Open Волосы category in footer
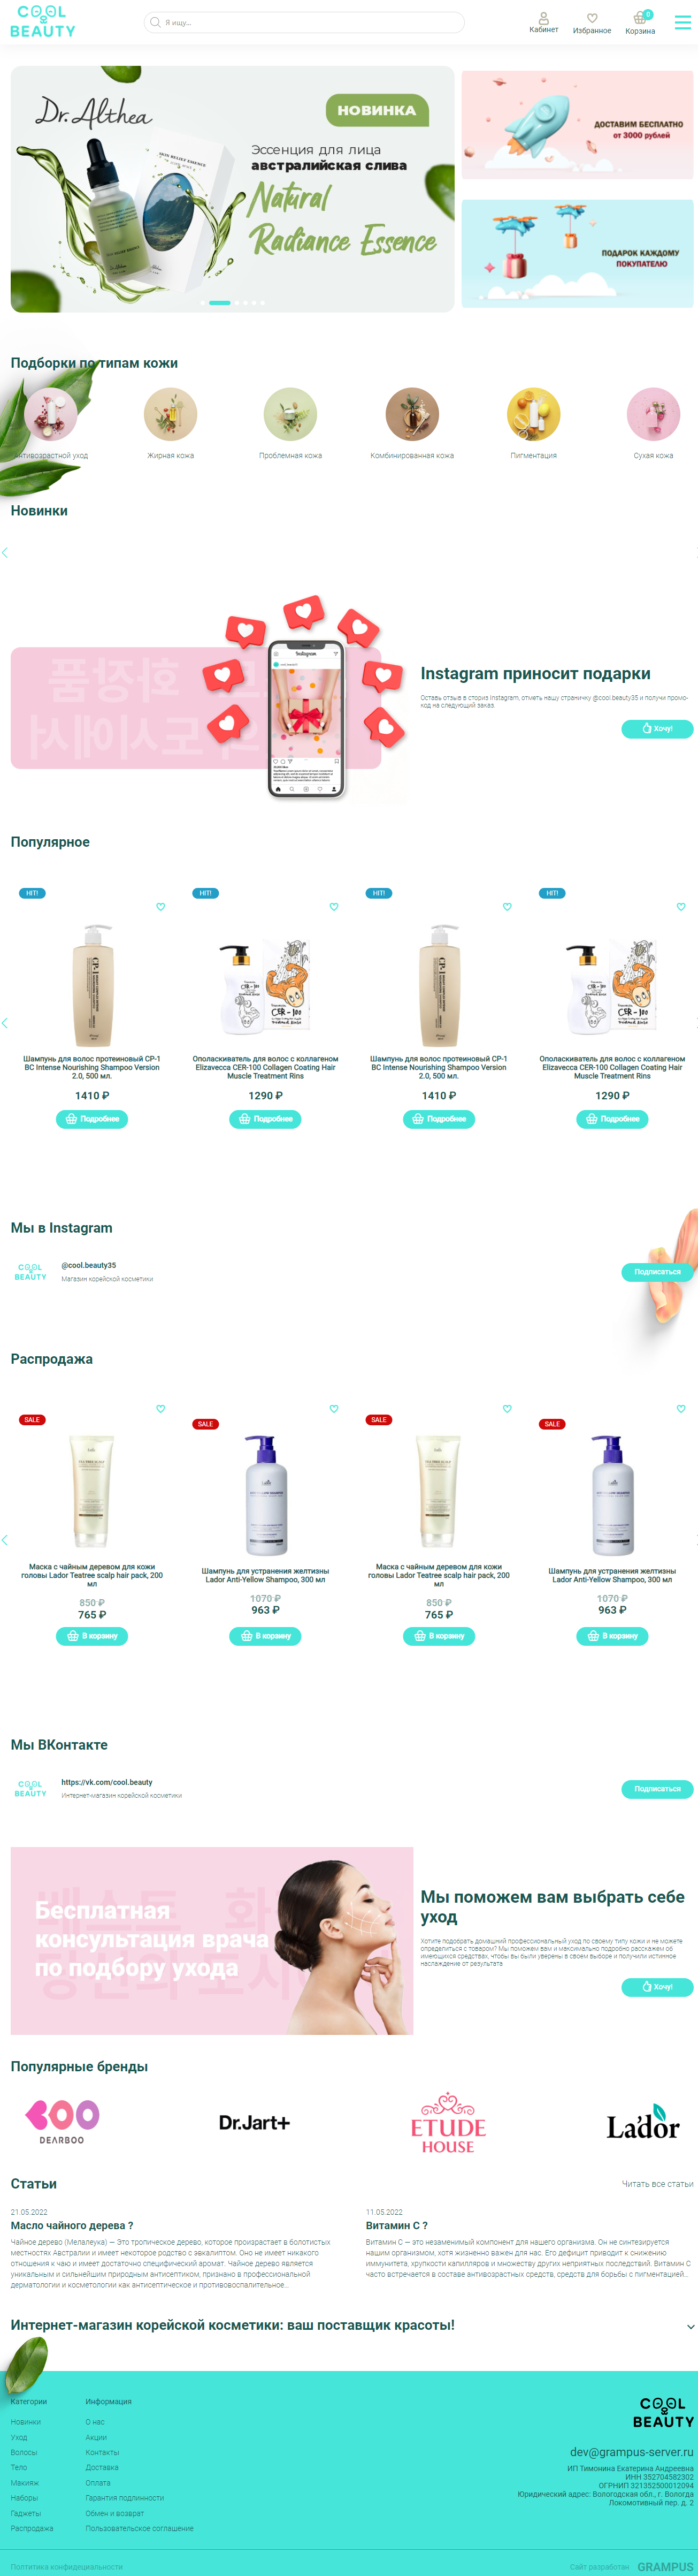 [24, 2452]
